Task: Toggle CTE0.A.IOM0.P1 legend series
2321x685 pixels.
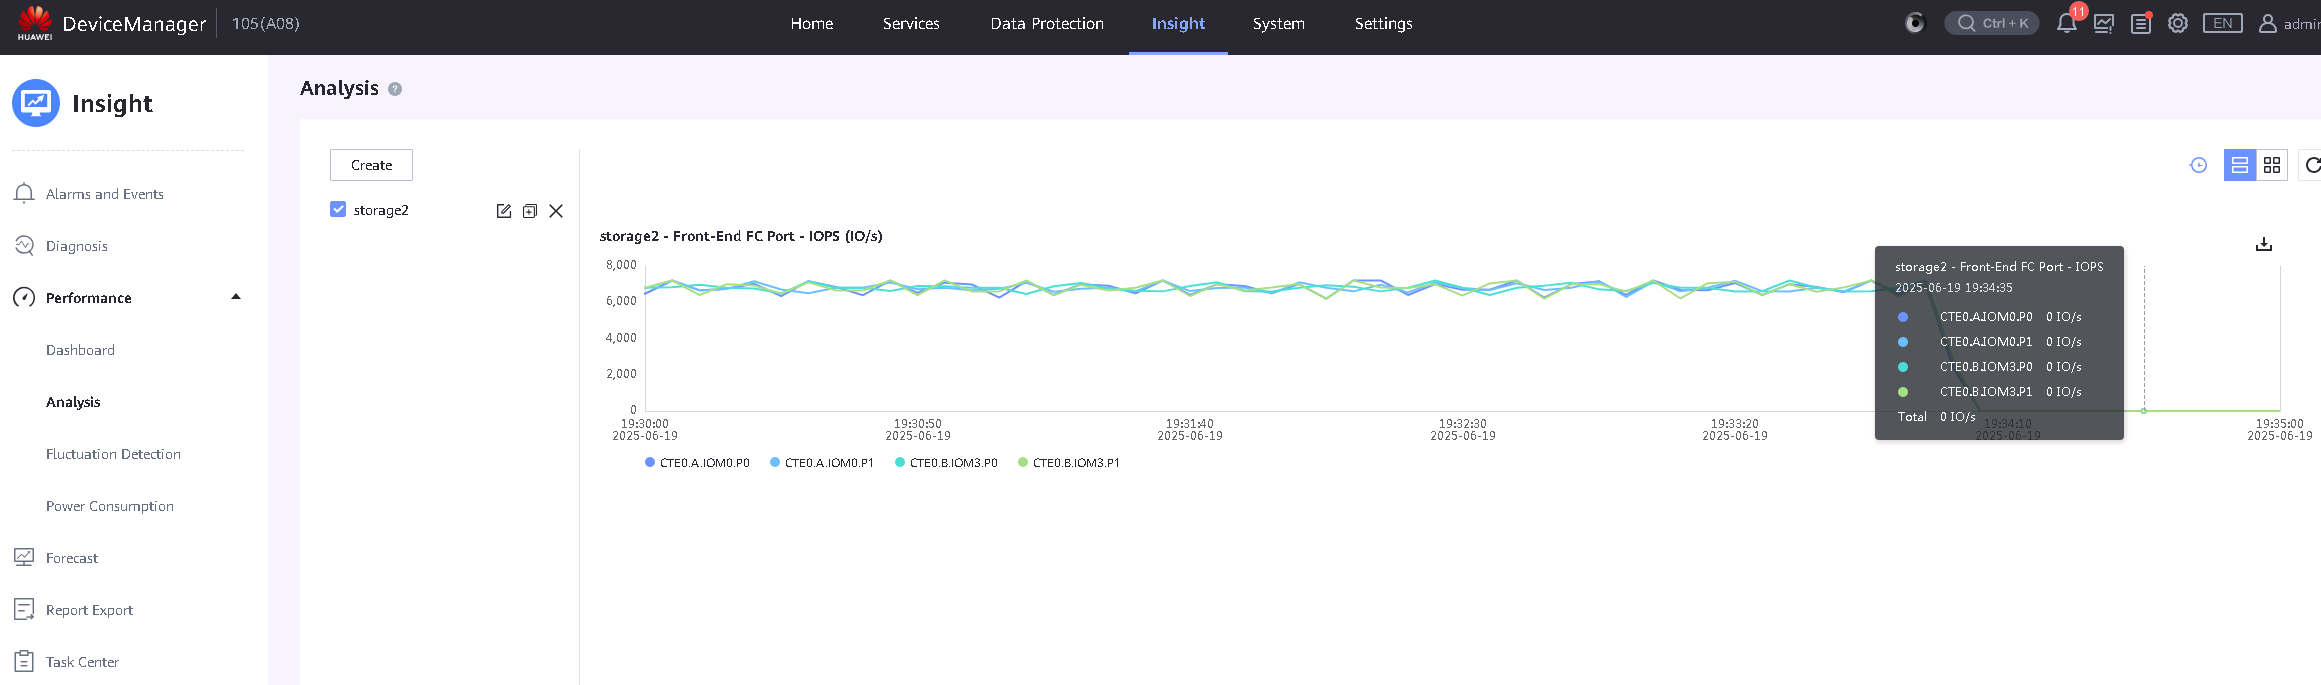Action: click(x=822, y=463)
